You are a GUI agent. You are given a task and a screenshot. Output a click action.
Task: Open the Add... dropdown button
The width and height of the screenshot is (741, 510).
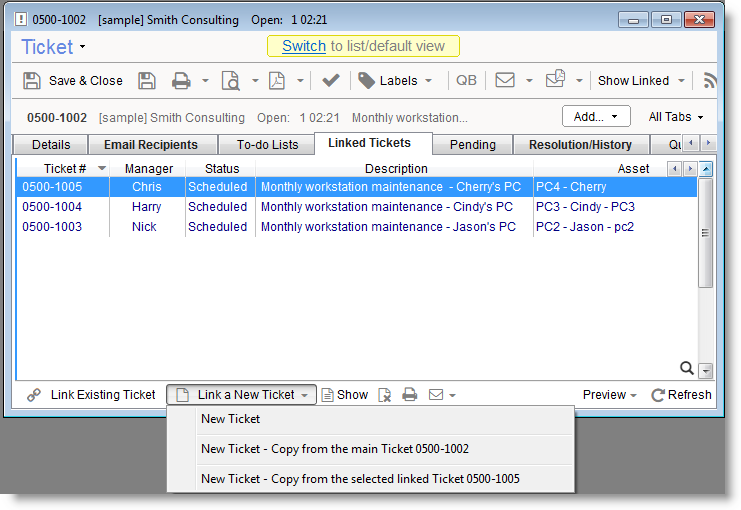point(596,117)
